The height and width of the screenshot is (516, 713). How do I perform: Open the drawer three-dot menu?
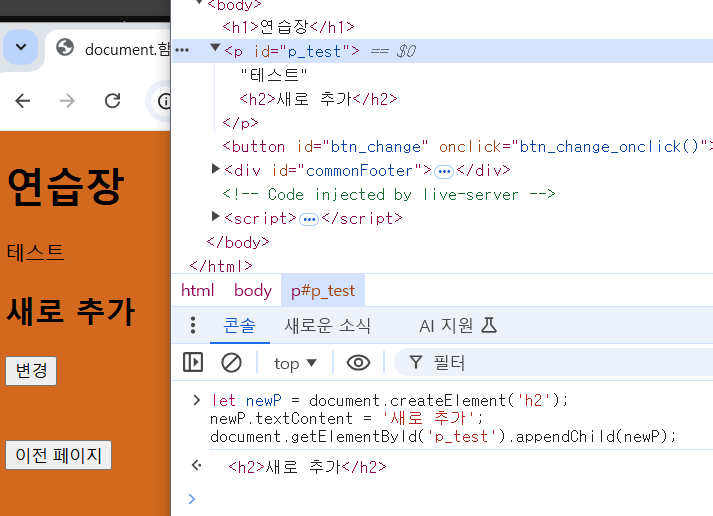(193, 326)
